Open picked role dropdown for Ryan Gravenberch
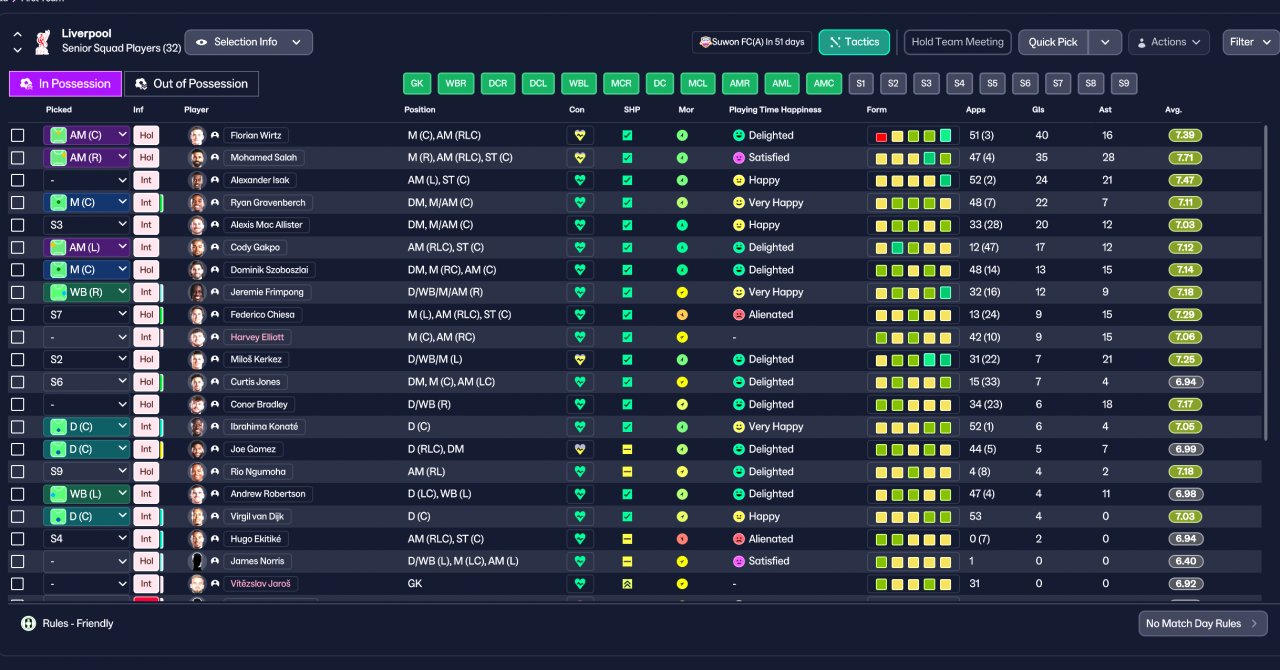 [x=88, y=202]
